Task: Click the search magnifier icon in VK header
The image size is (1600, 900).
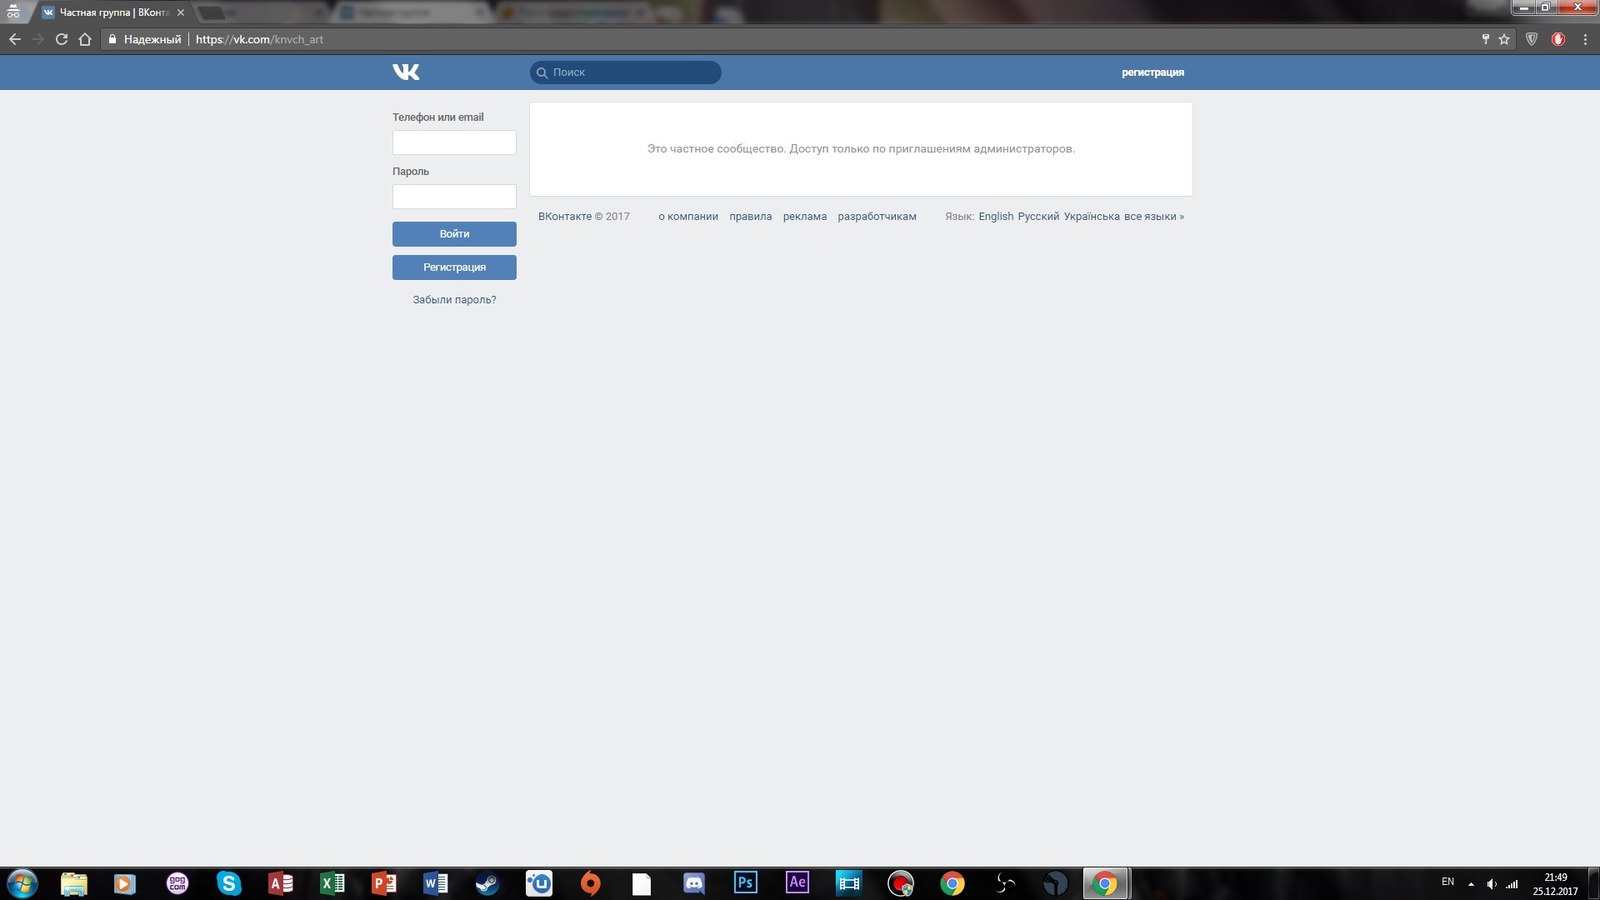Action: click(542, 73)
